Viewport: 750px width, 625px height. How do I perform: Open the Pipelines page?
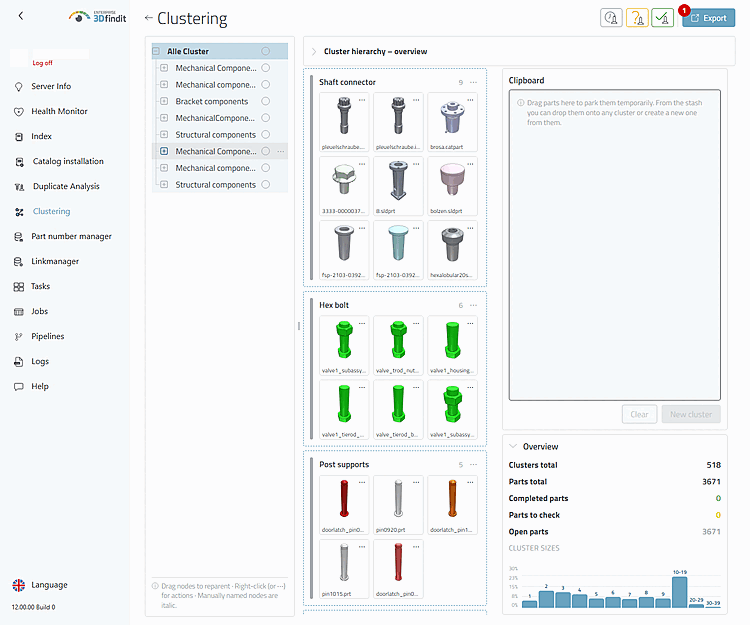pyautogui.click(x=47, y=336)
